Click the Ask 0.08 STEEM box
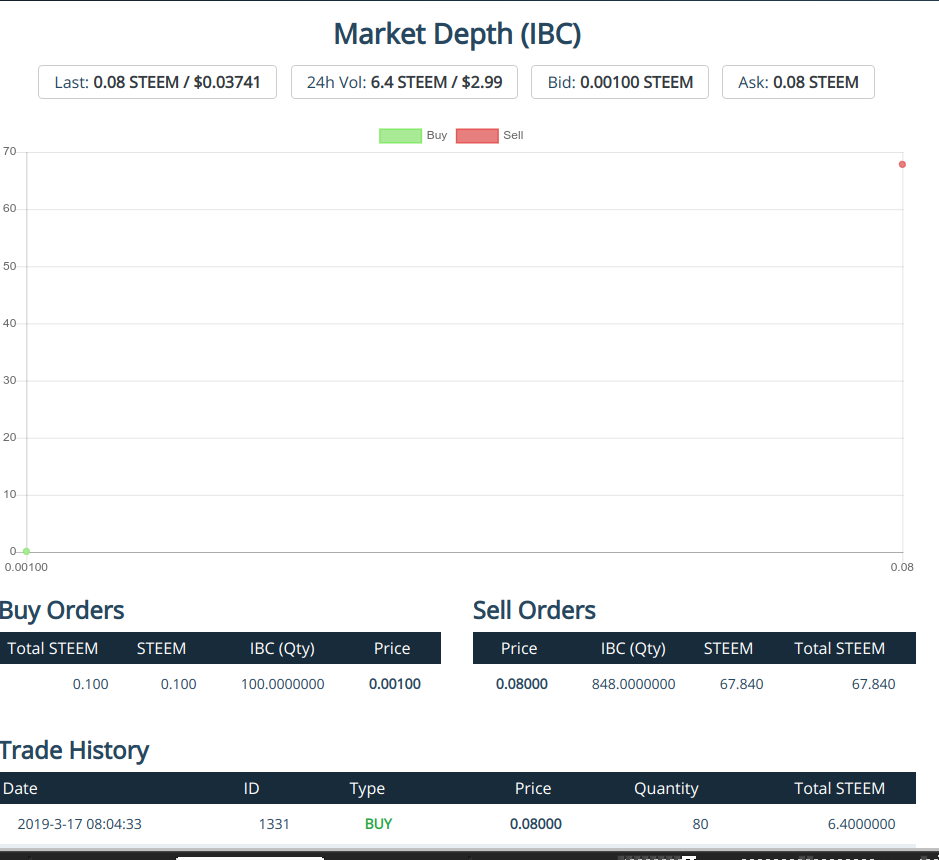This screenshot has width=939, height=860. [798, 82]
